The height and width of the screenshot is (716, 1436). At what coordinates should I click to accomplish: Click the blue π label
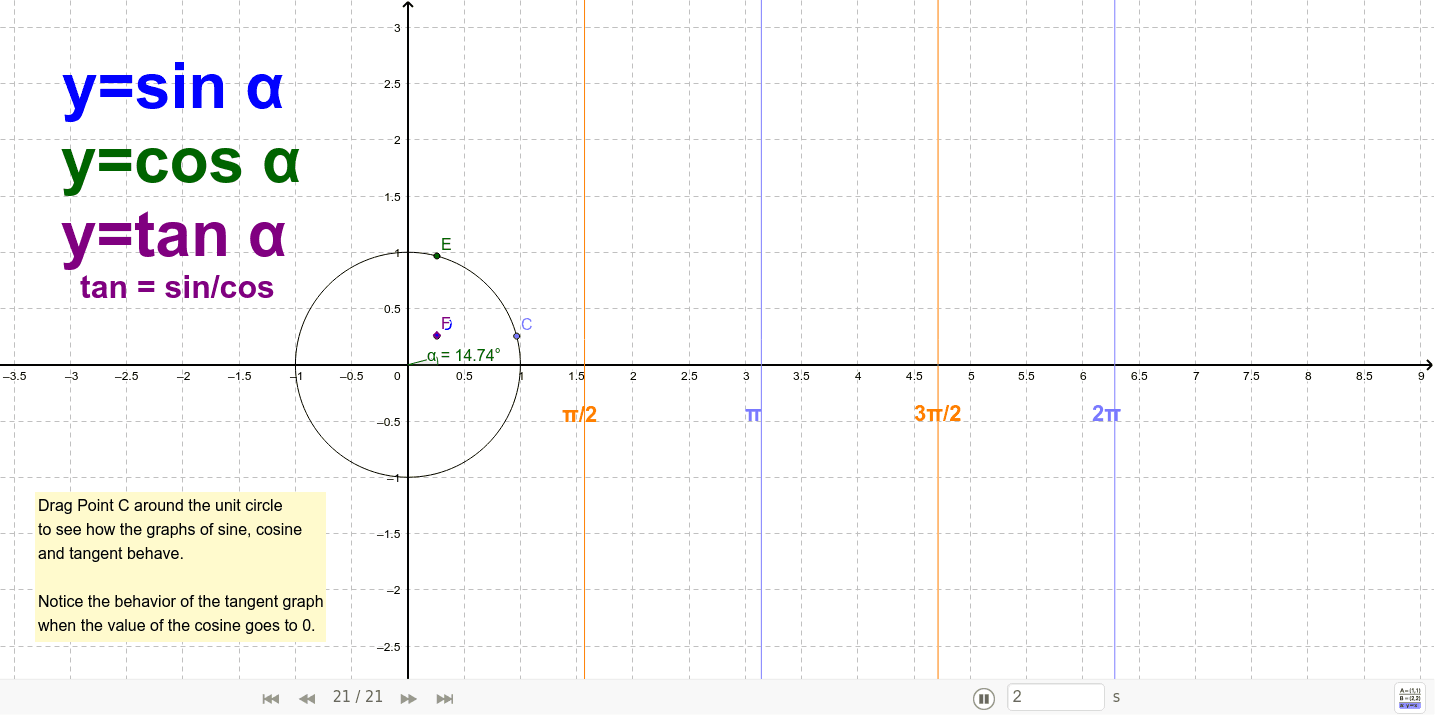[x=753, y=413]
